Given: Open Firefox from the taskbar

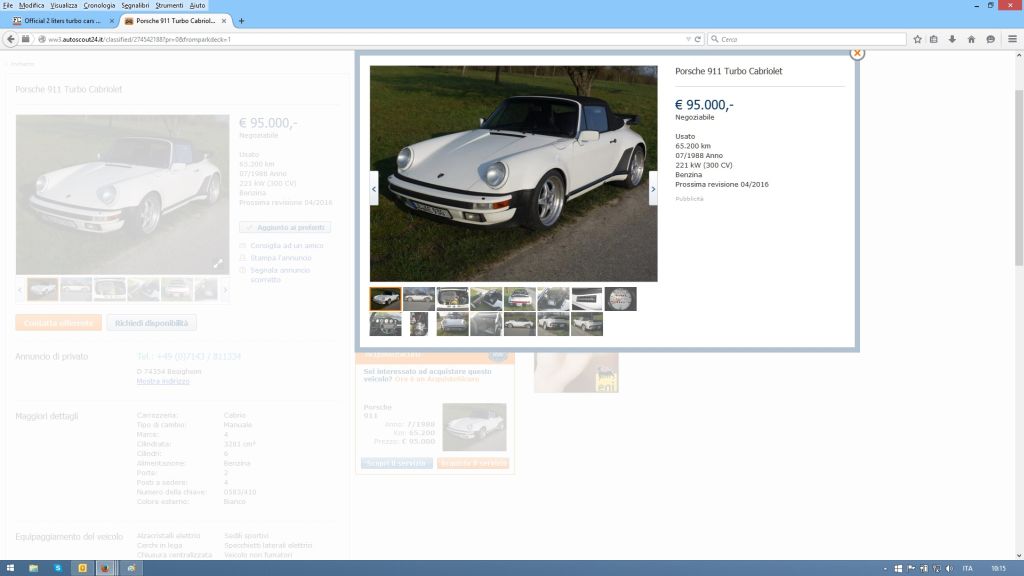Looking at the screenshot, I should pos(105,568).
